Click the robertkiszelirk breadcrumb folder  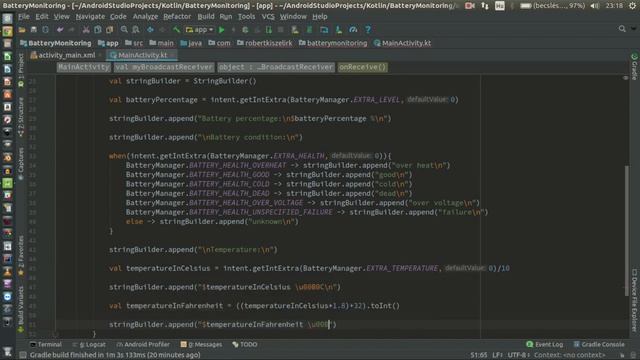tap(264, 43)
